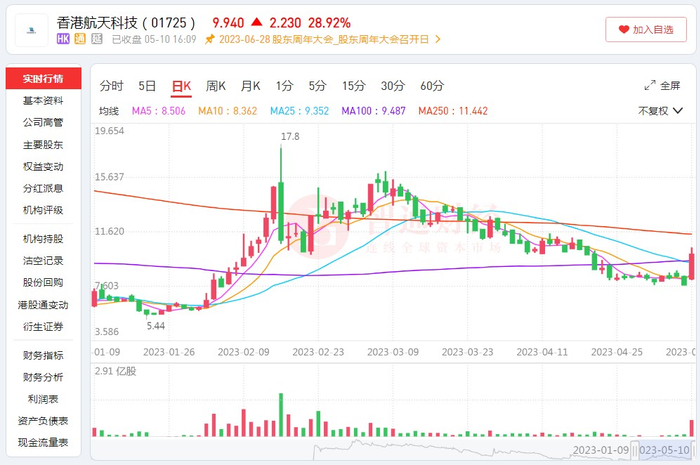Select the 5分 interval tab
Image resolution: width=700 pixels, height=465 pixels.
pyautogui.click(x=317, y=85)
